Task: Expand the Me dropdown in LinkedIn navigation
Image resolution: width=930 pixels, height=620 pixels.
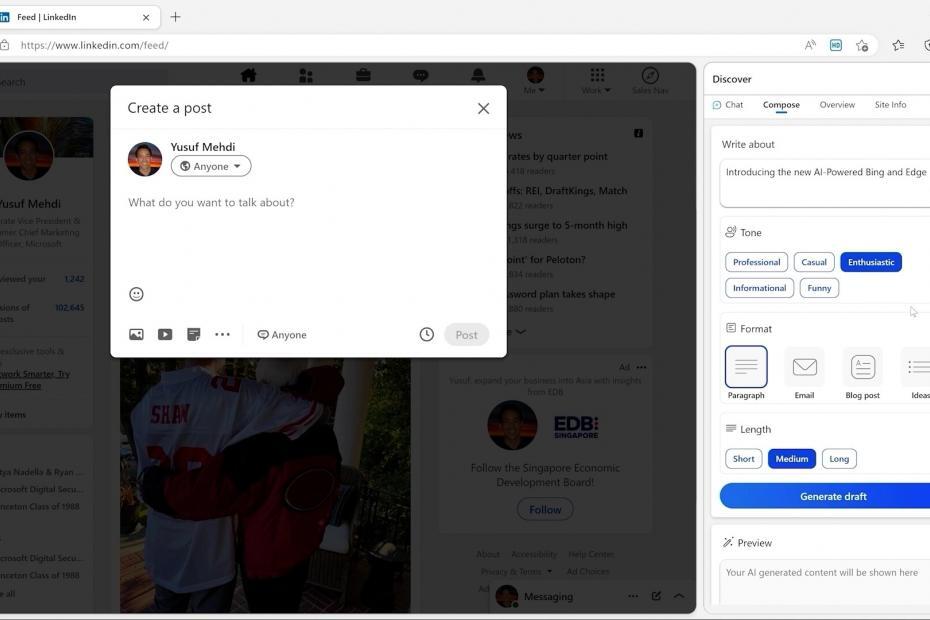Action: point(534,82)
